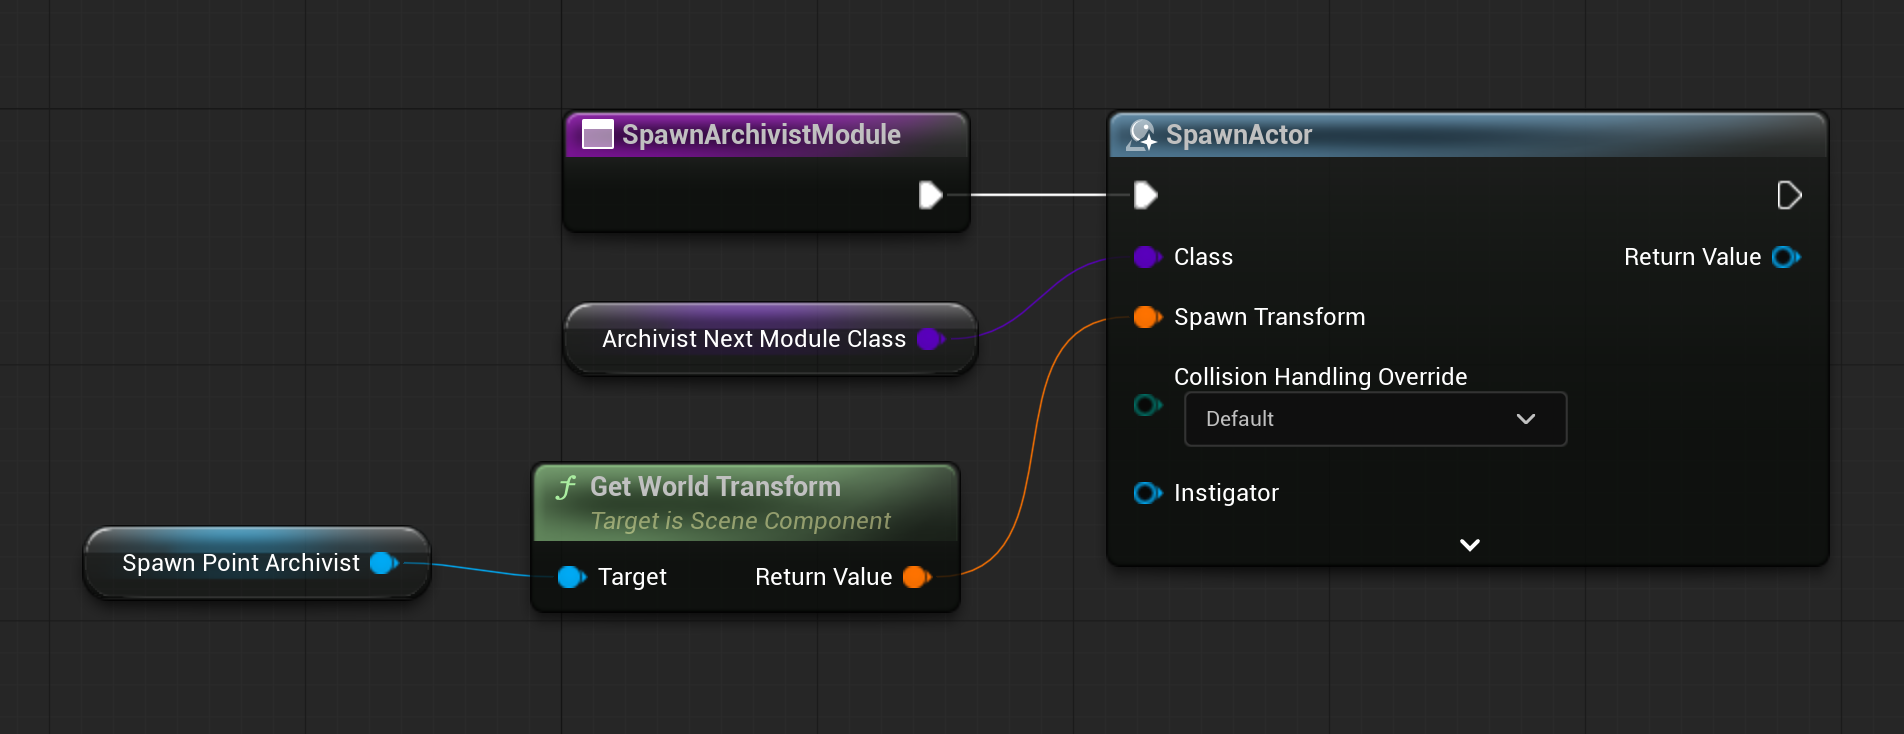
Task: Expand SpawnActor advanced pins chevron
Action: (x=1469, y=545)
